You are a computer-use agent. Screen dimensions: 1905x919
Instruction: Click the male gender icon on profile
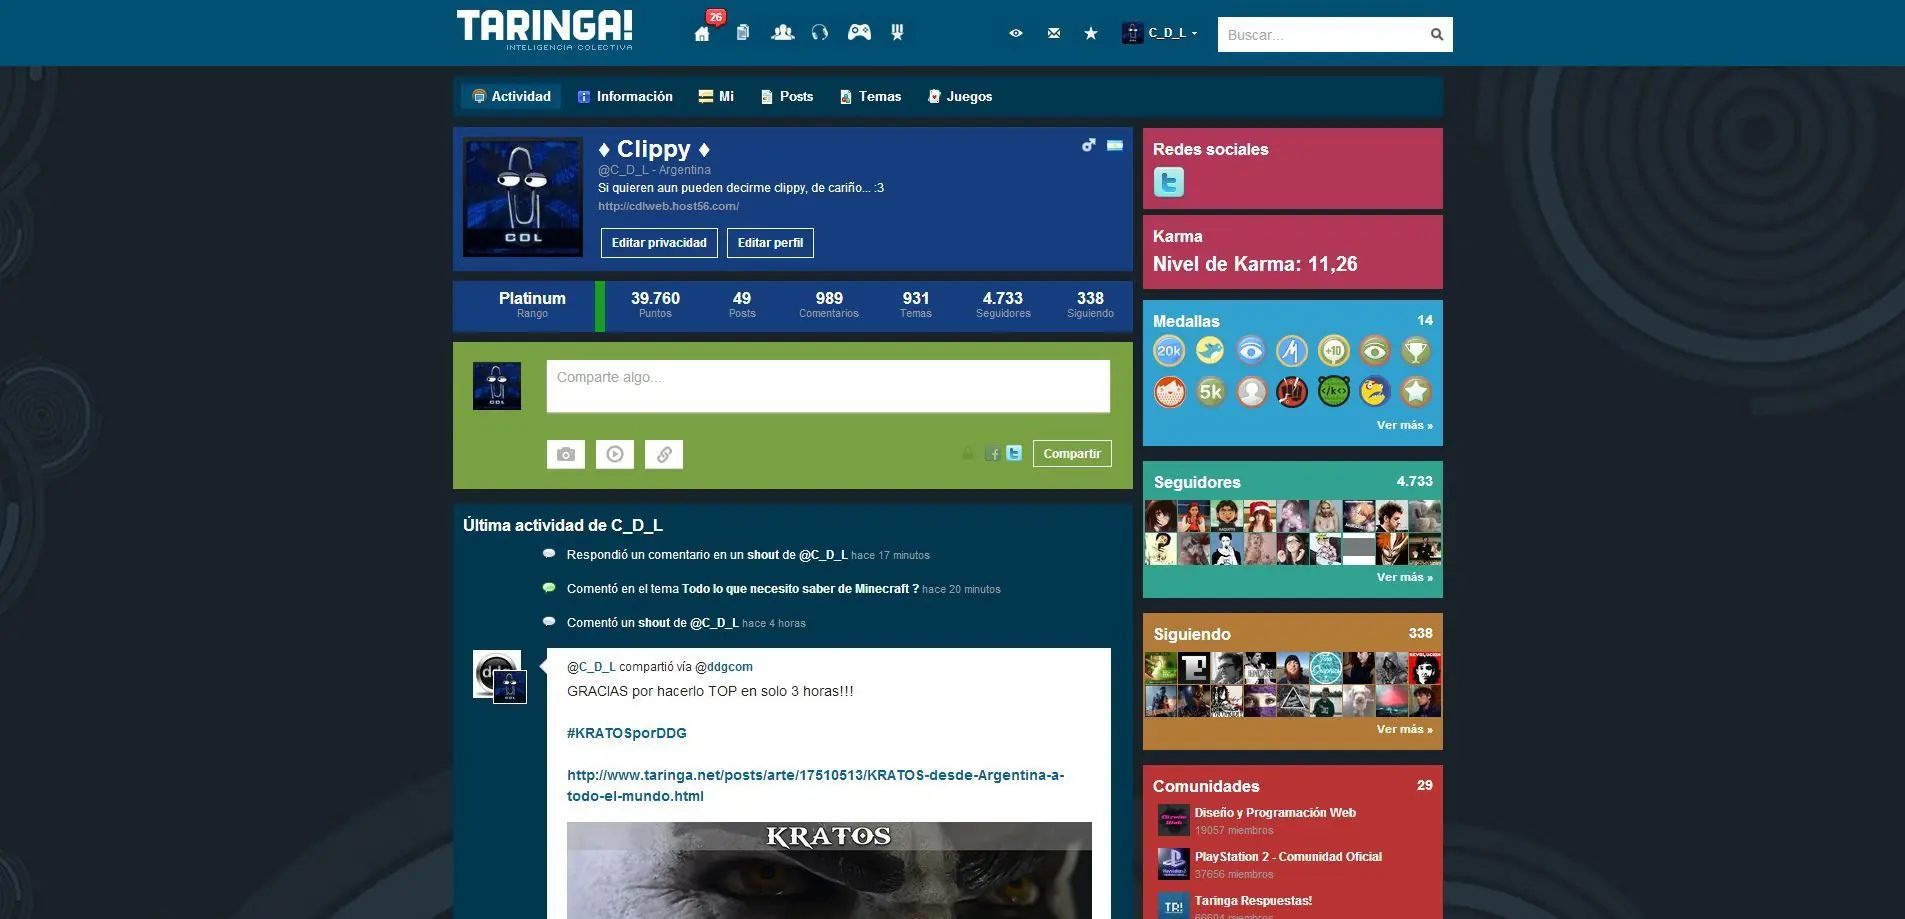[1088, 146]
